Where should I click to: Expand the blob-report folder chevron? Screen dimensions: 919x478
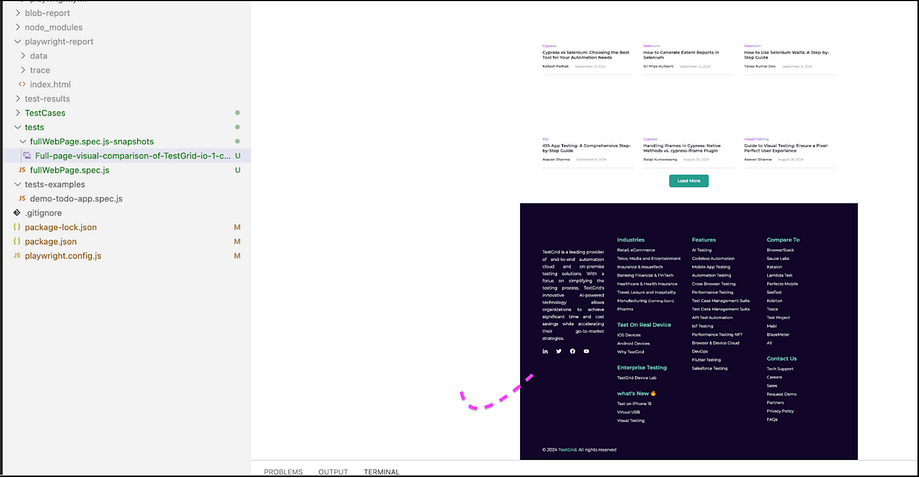[18, 13]
